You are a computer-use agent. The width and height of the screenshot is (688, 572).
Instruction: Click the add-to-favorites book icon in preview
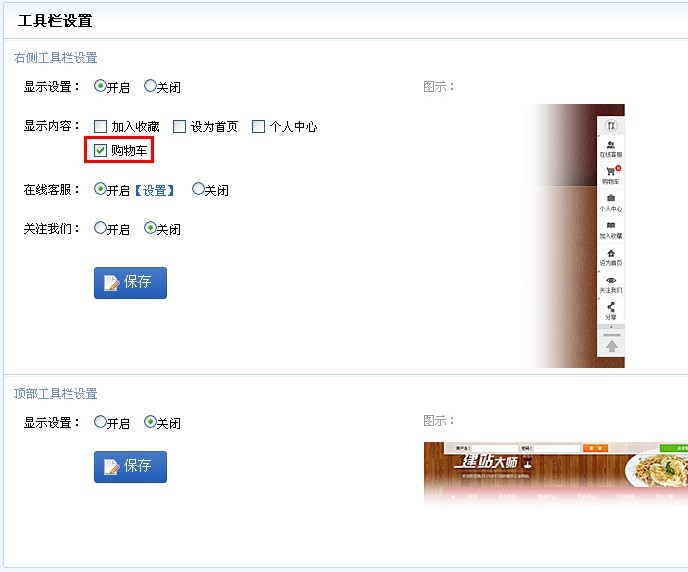611,225
